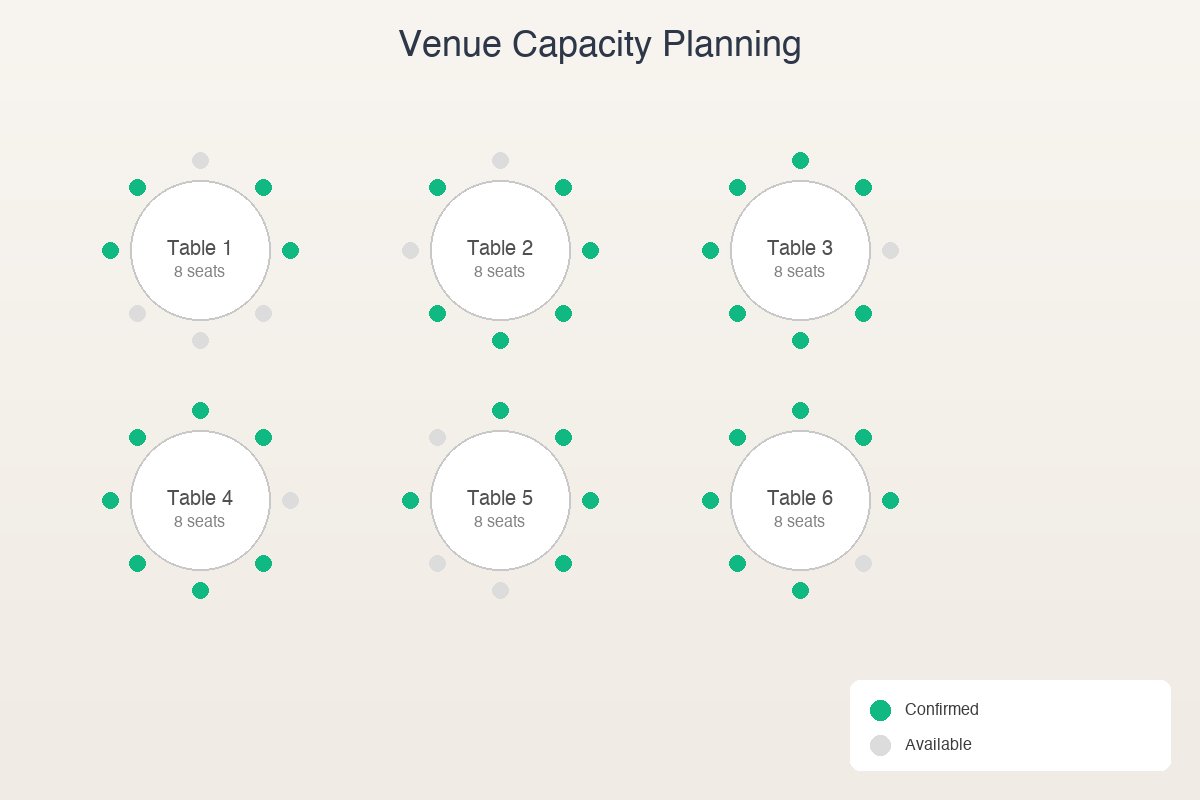The image size is (1200, 800).
Task: Click the Venue Capacity Planning title
Action: coord(600,45)
